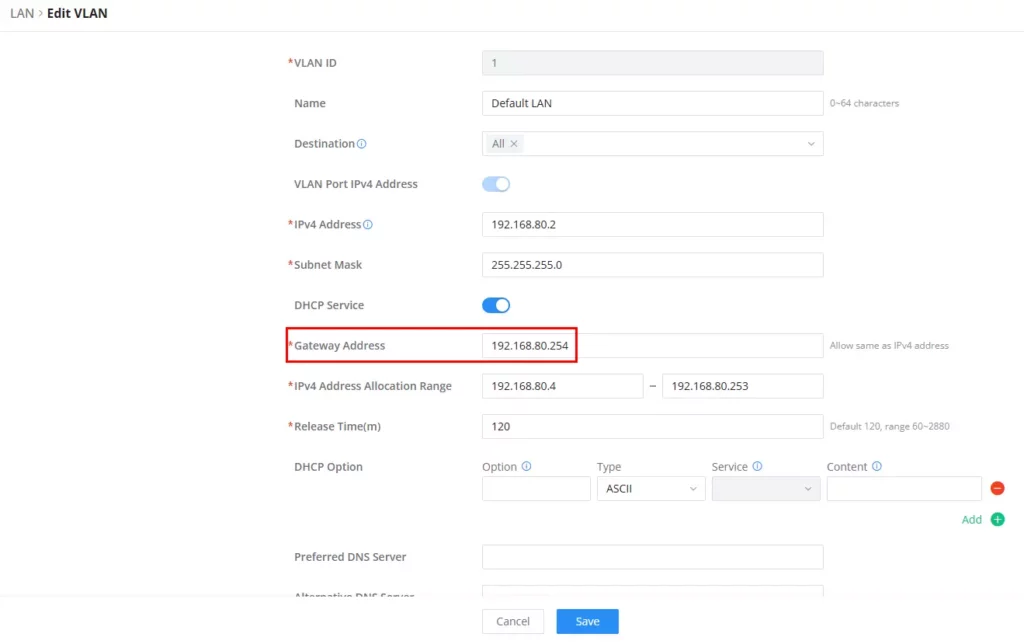Screen dimensions: 1024x644
Task: Edit the IPv4 Address field 192.168.80.2
Action: point(652,225)
